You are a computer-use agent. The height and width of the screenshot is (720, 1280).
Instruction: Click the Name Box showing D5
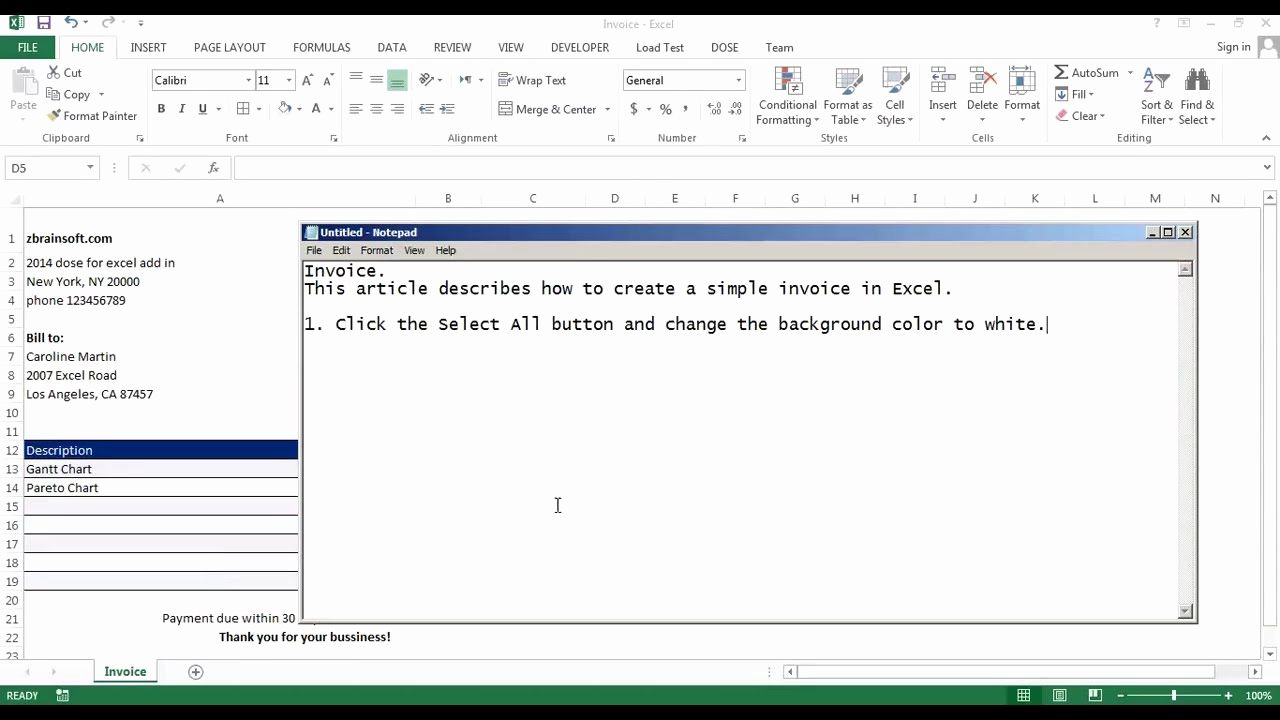(x=44, y=168)
